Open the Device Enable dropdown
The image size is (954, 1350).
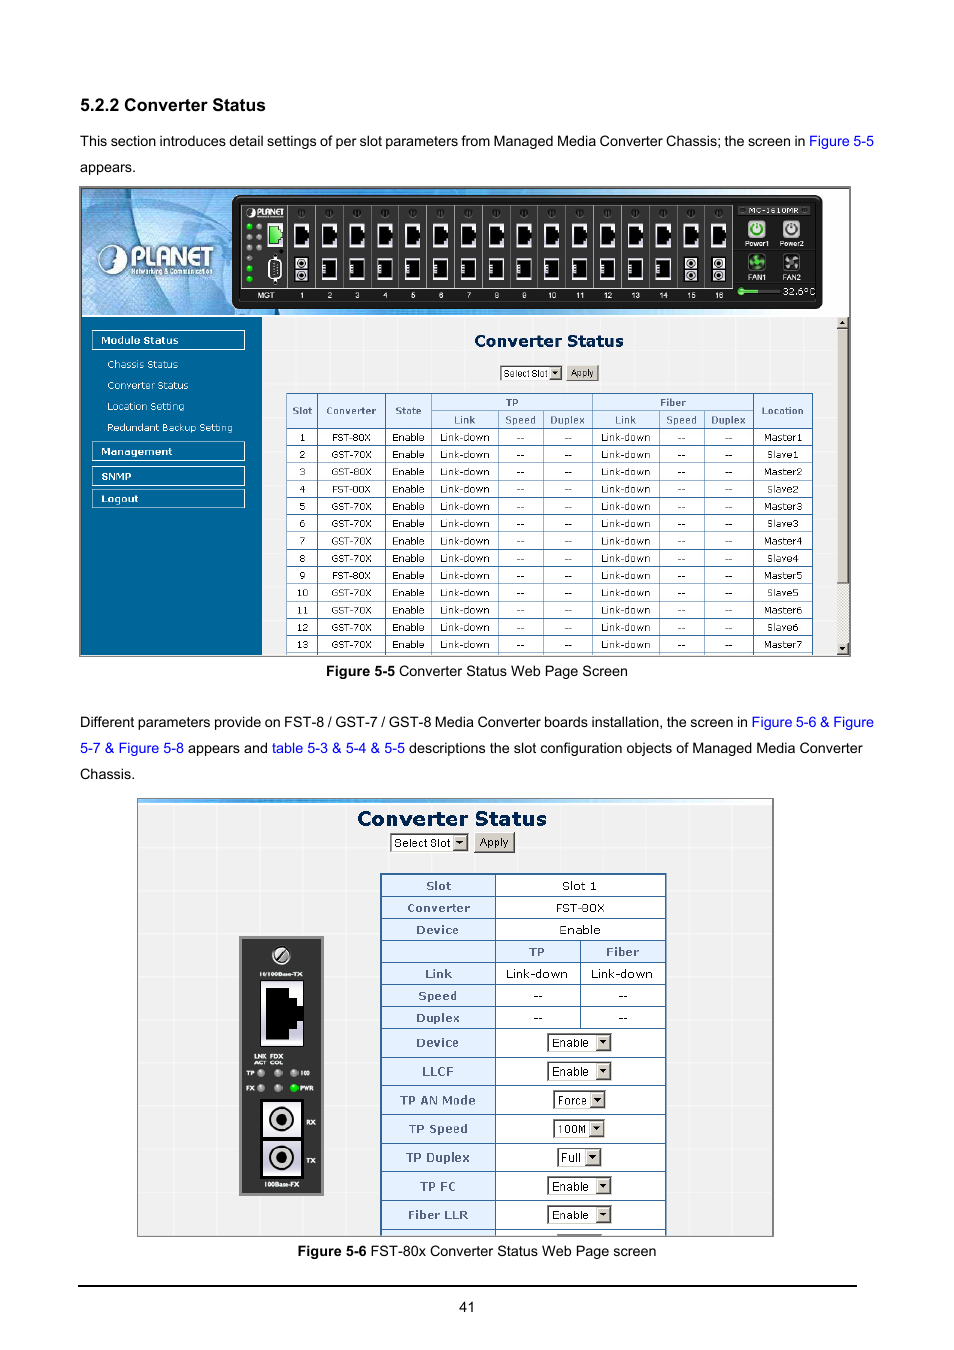tap(579, 1043)
